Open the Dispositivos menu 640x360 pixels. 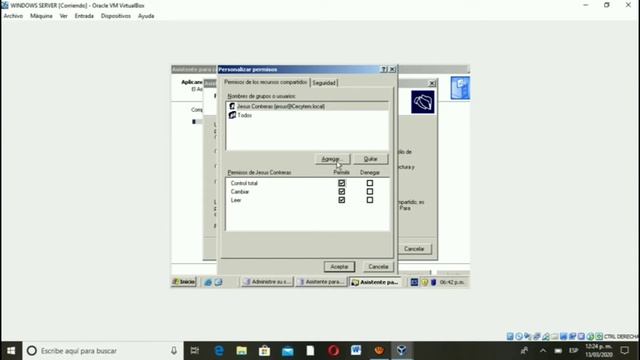116,16
